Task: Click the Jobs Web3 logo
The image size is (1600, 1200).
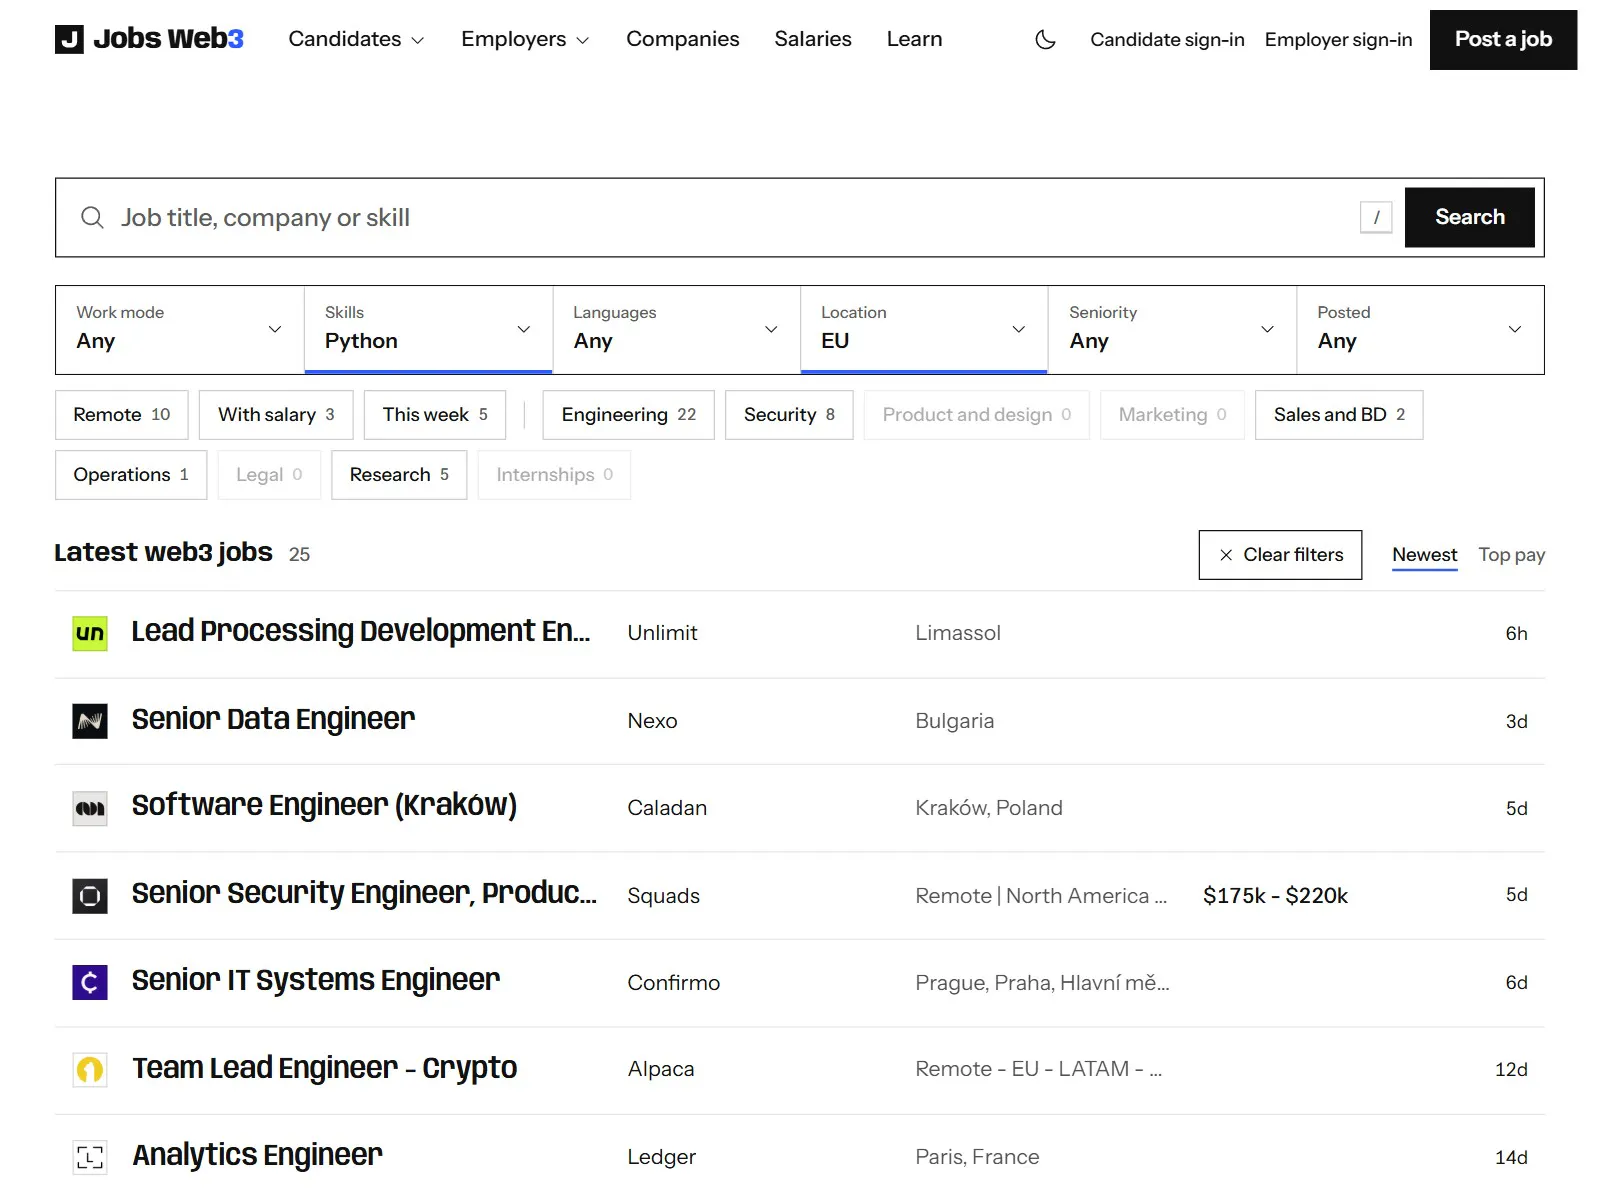Action: click(149, 39)
